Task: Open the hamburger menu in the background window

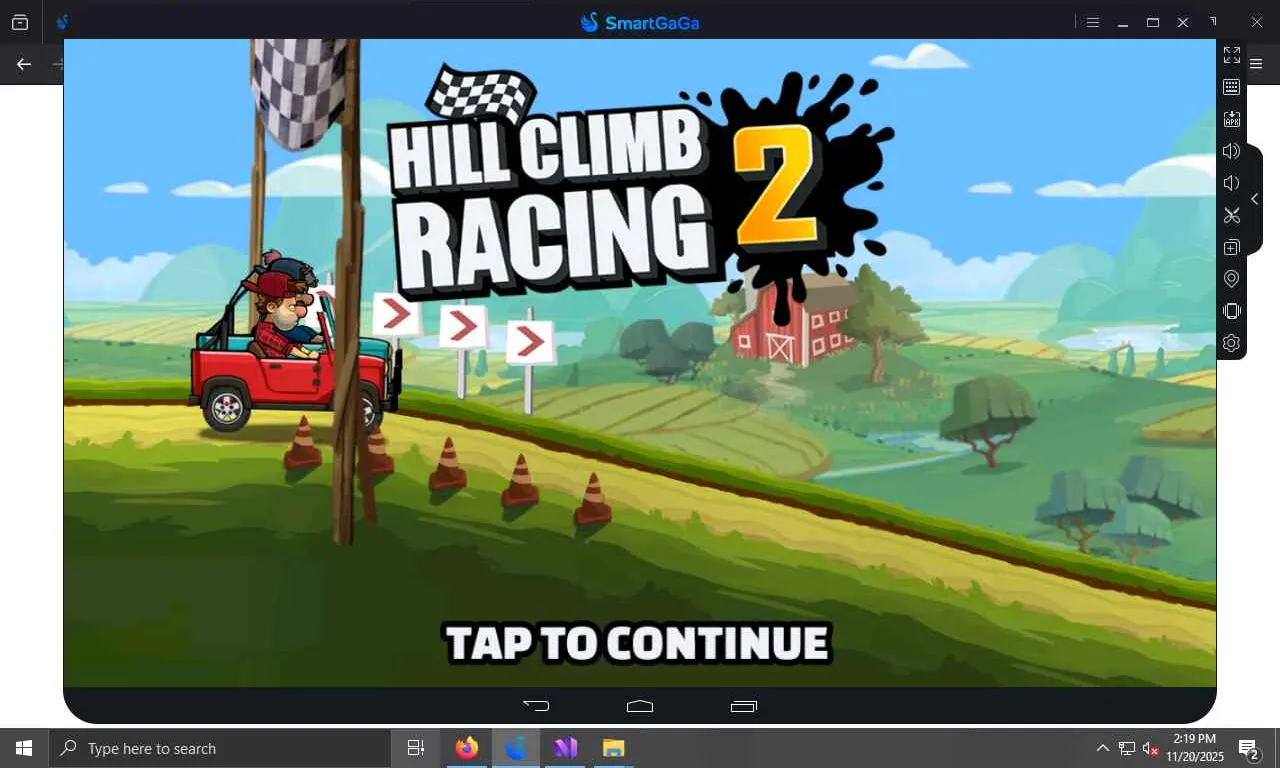Action: point(1257,63)
